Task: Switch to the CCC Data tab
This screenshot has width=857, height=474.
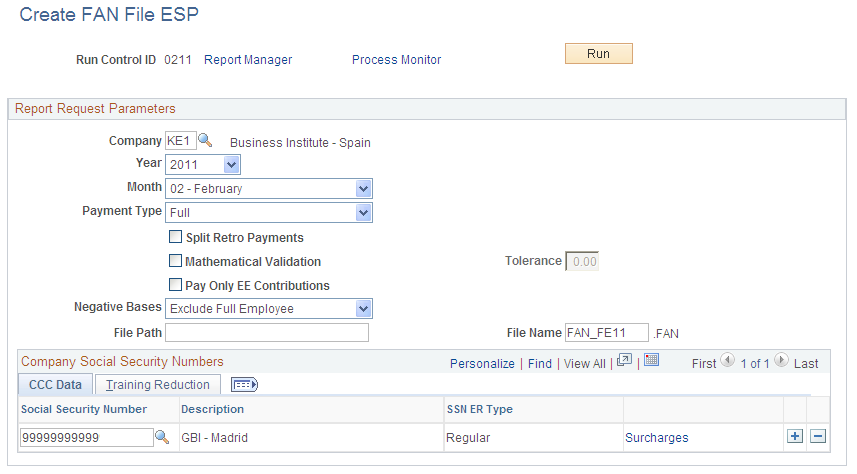Action: [x=55, y=385]
